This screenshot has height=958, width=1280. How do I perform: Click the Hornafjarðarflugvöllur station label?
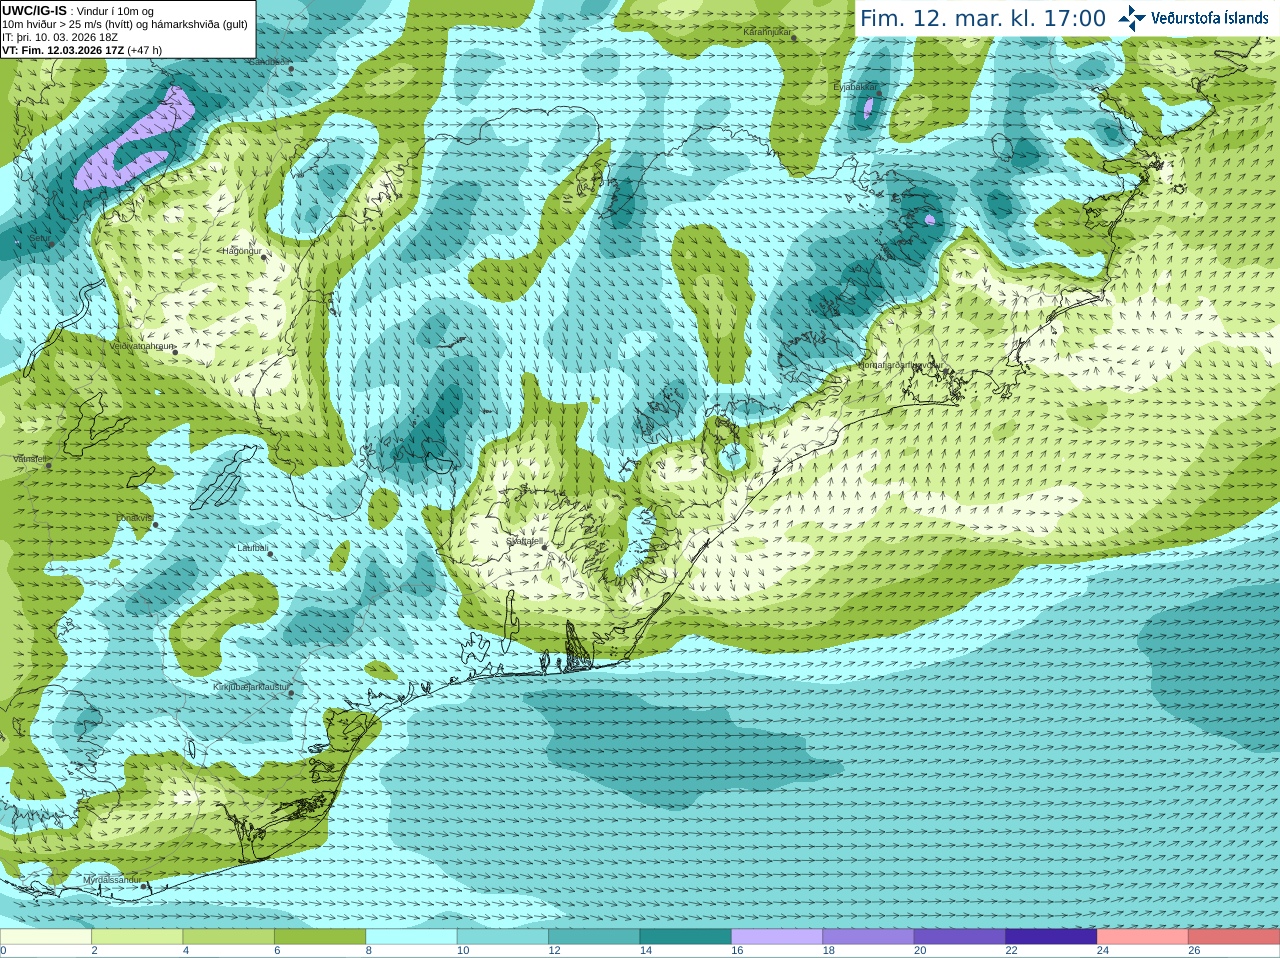click(900, 365)
